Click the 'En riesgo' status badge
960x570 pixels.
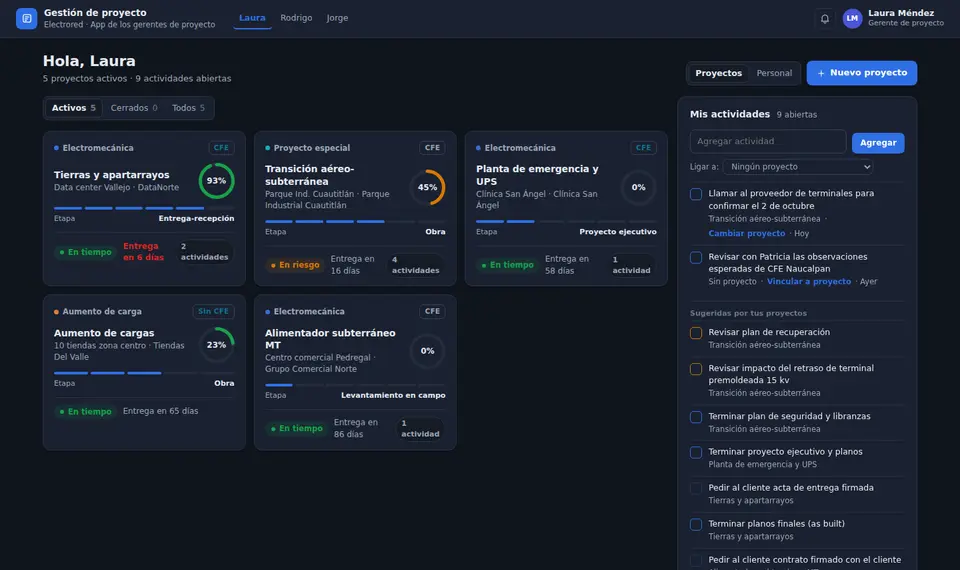(295, 265)
